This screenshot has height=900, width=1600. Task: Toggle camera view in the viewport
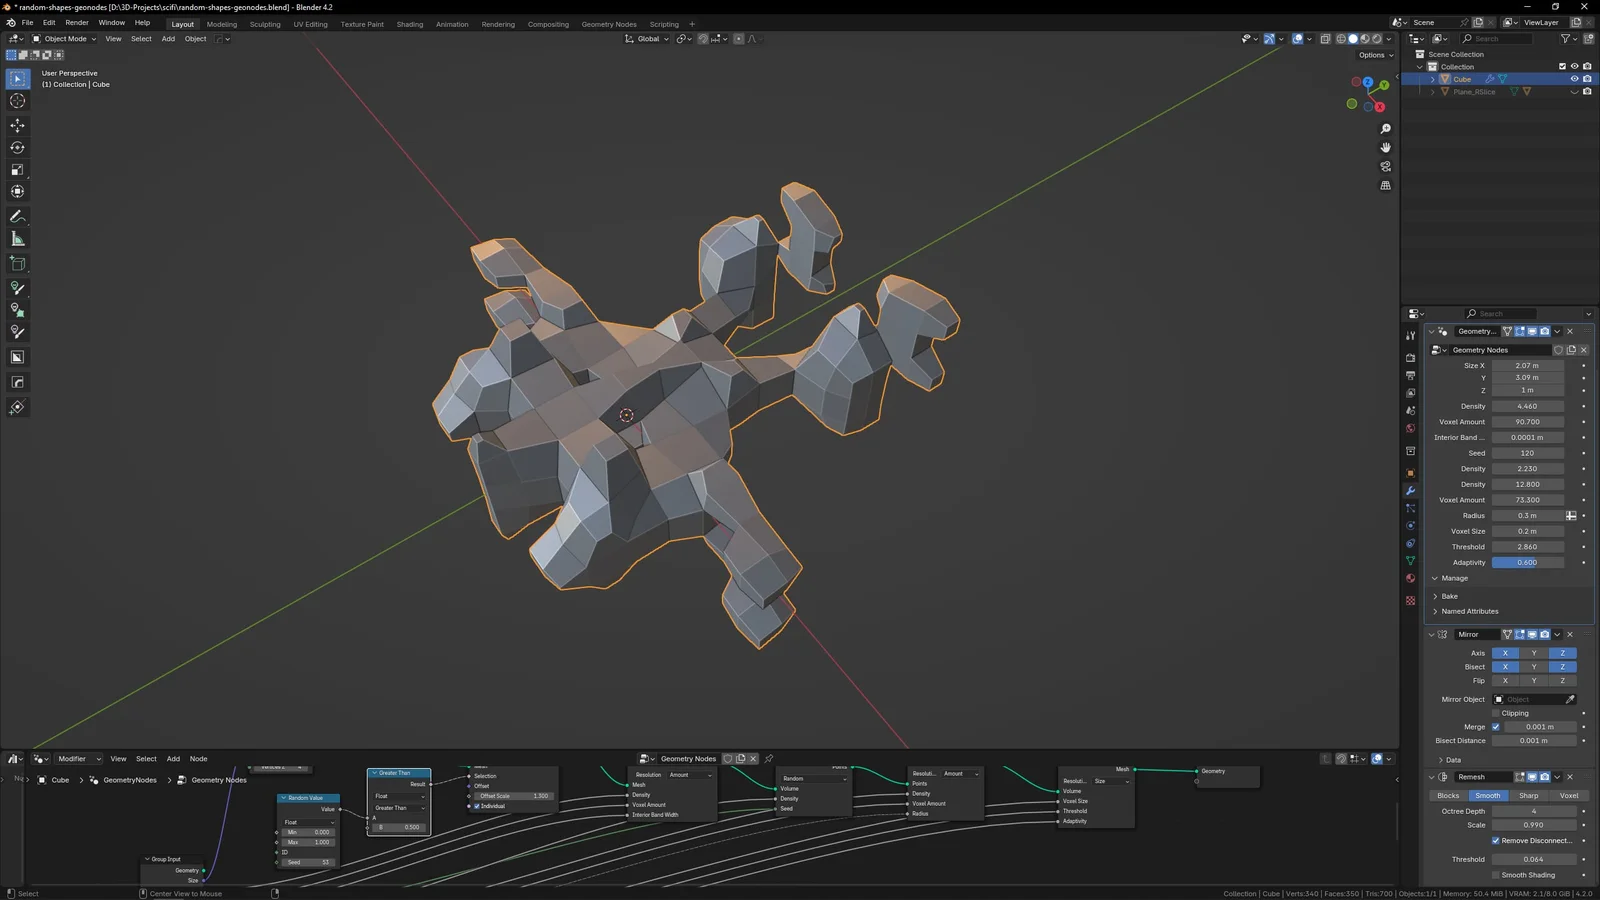(x=1385, y=167)
